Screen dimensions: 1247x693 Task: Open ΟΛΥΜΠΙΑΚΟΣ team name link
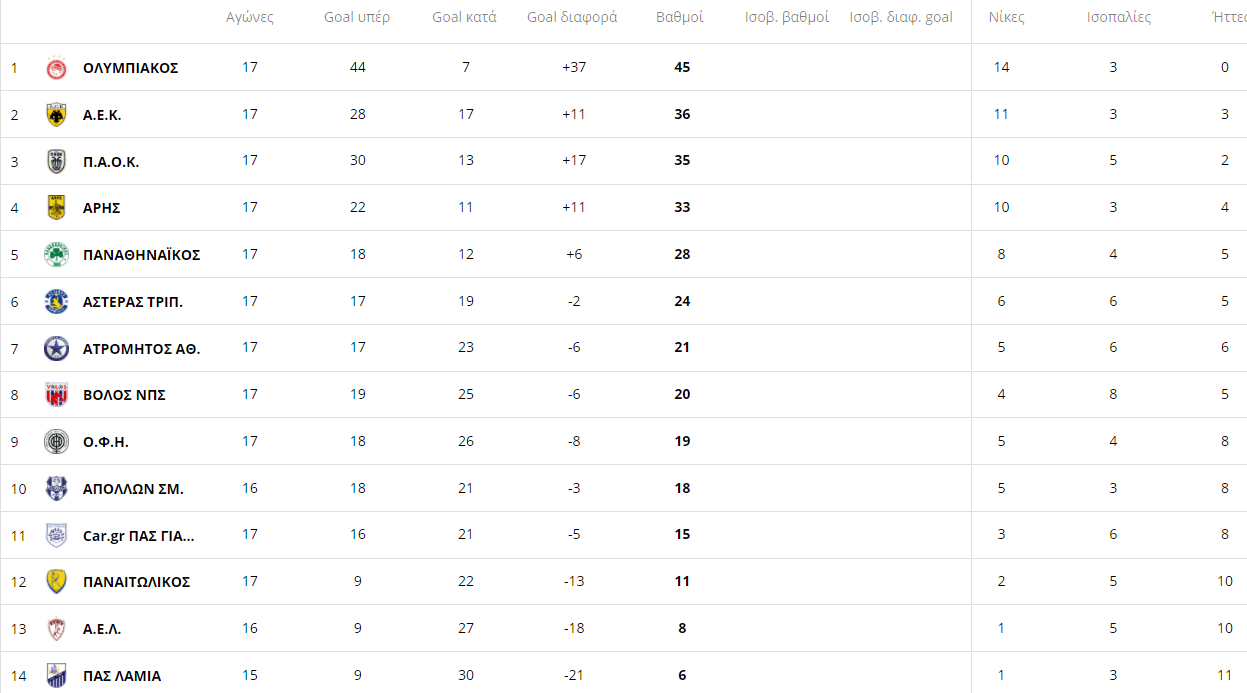(130, 68)
